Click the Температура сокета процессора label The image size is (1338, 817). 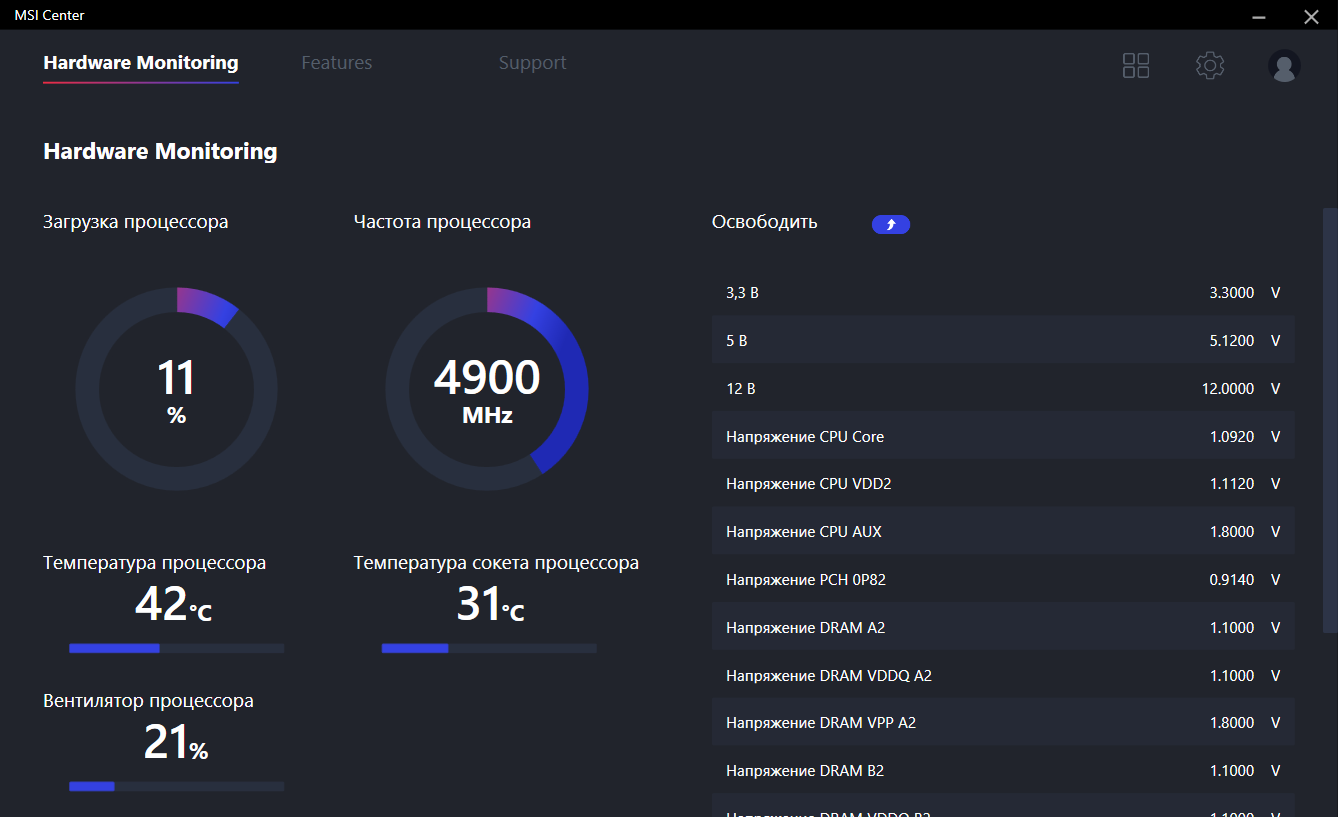click(x=496, y=563)
